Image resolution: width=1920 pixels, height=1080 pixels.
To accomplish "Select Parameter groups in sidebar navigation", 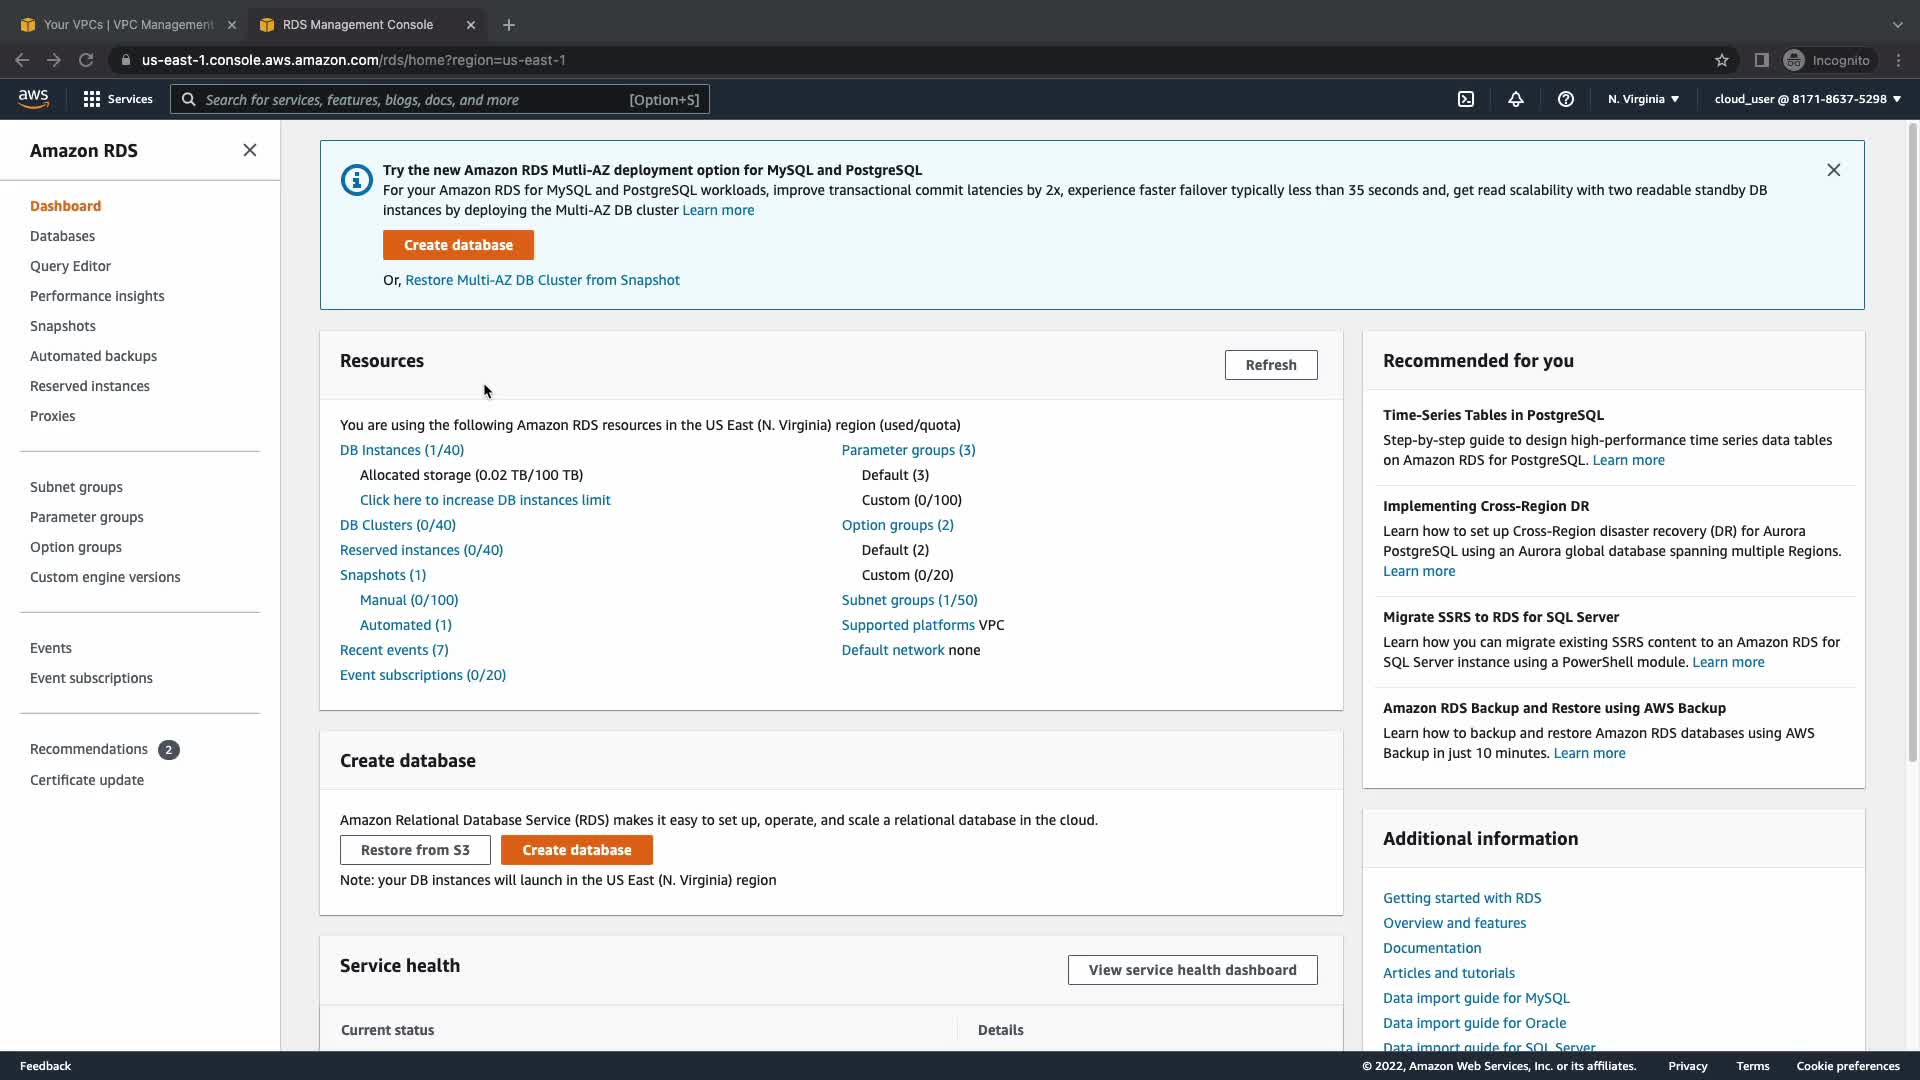I will [86, 517].
